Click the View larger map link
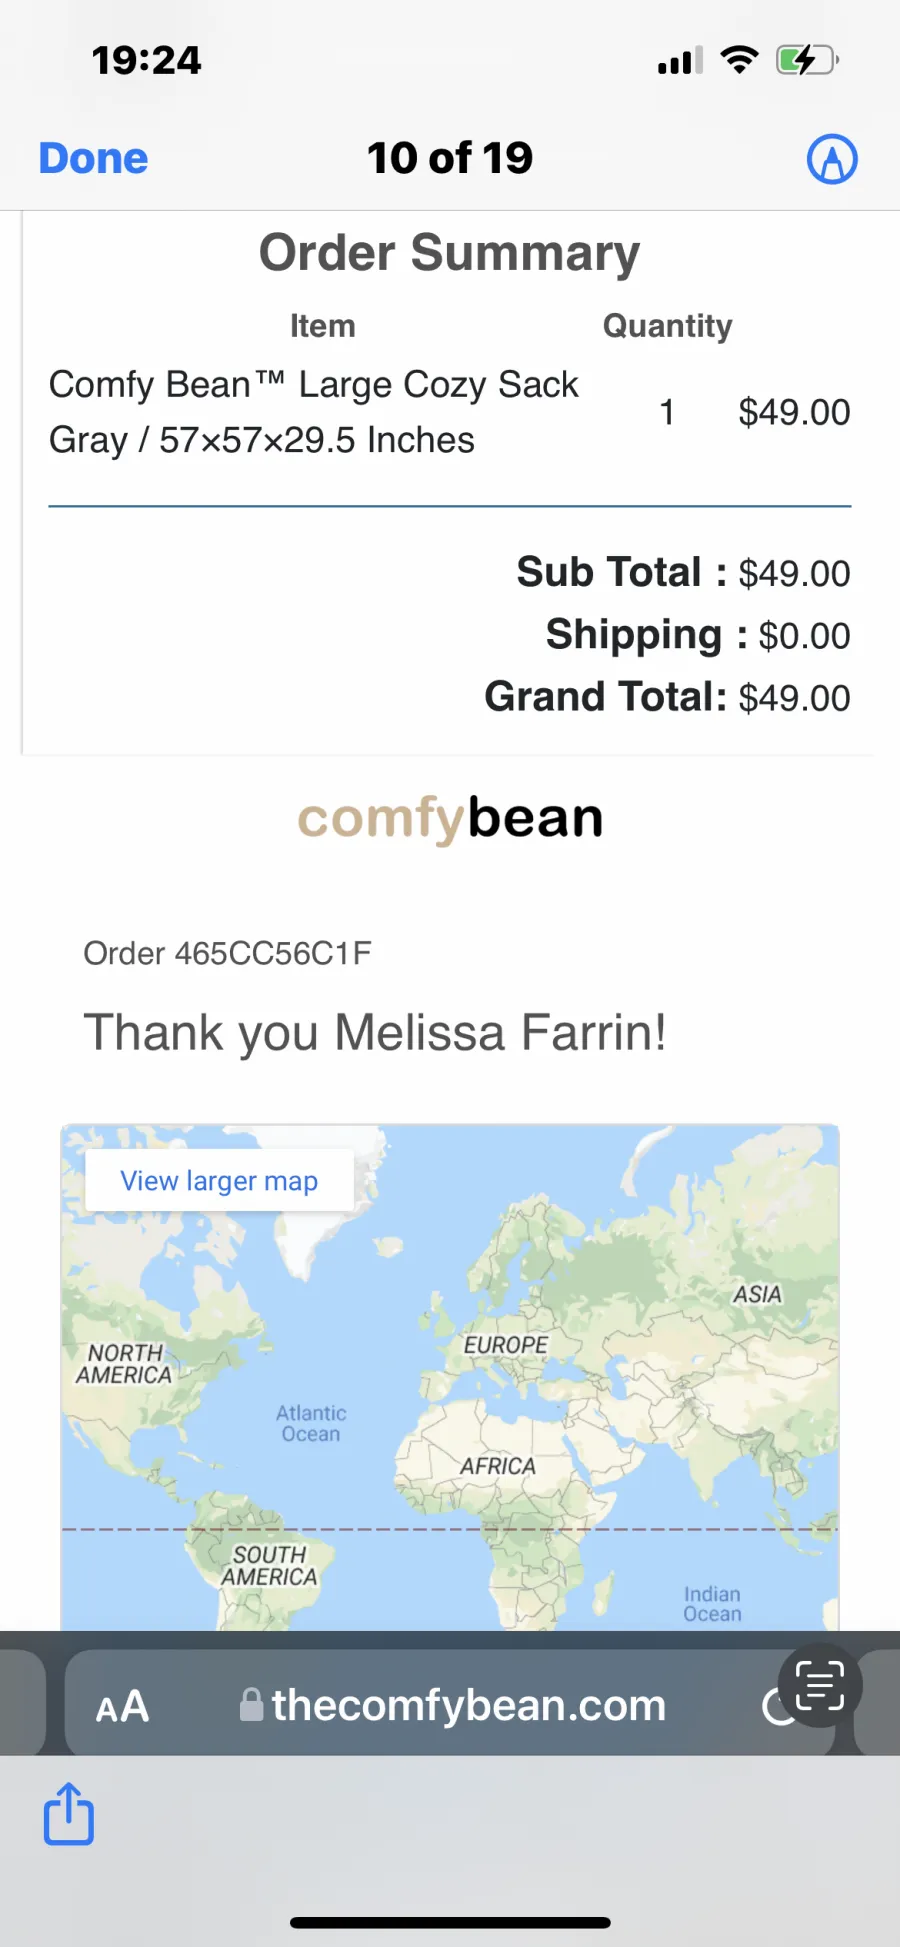 219,1181
